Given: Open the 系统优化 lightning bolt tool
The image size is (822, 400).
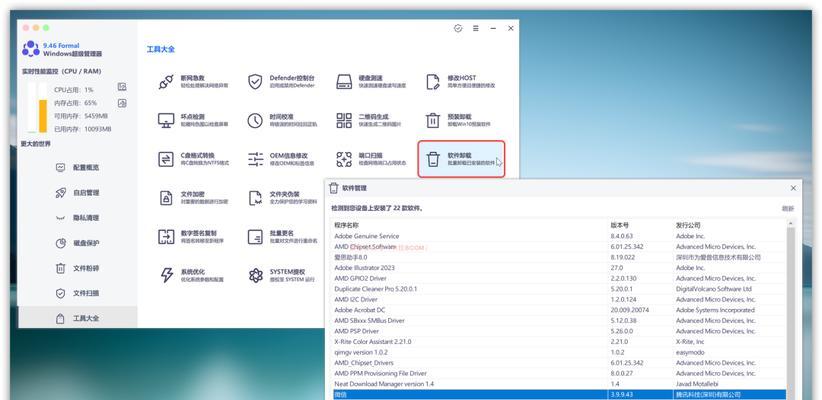Looking at the screenshot, I should tap(193, 276).
